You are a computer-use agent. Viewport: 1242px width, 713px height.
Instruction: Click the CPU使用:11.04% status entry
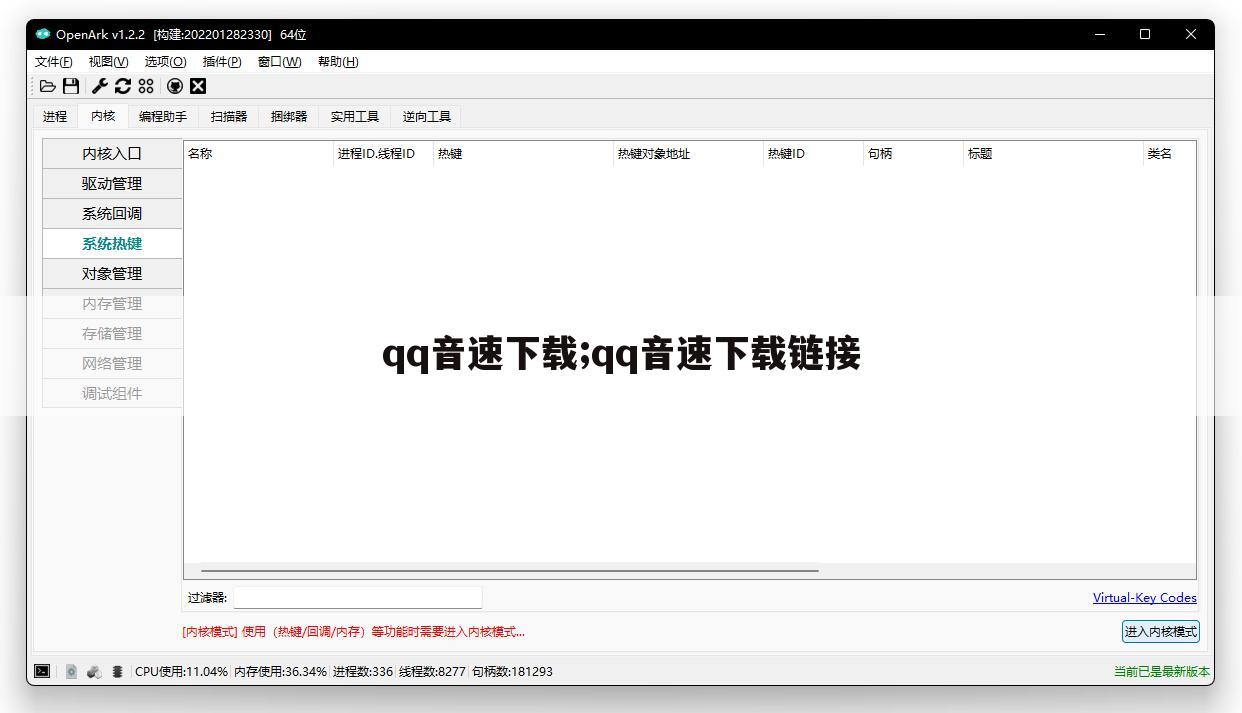coord(181,671)
